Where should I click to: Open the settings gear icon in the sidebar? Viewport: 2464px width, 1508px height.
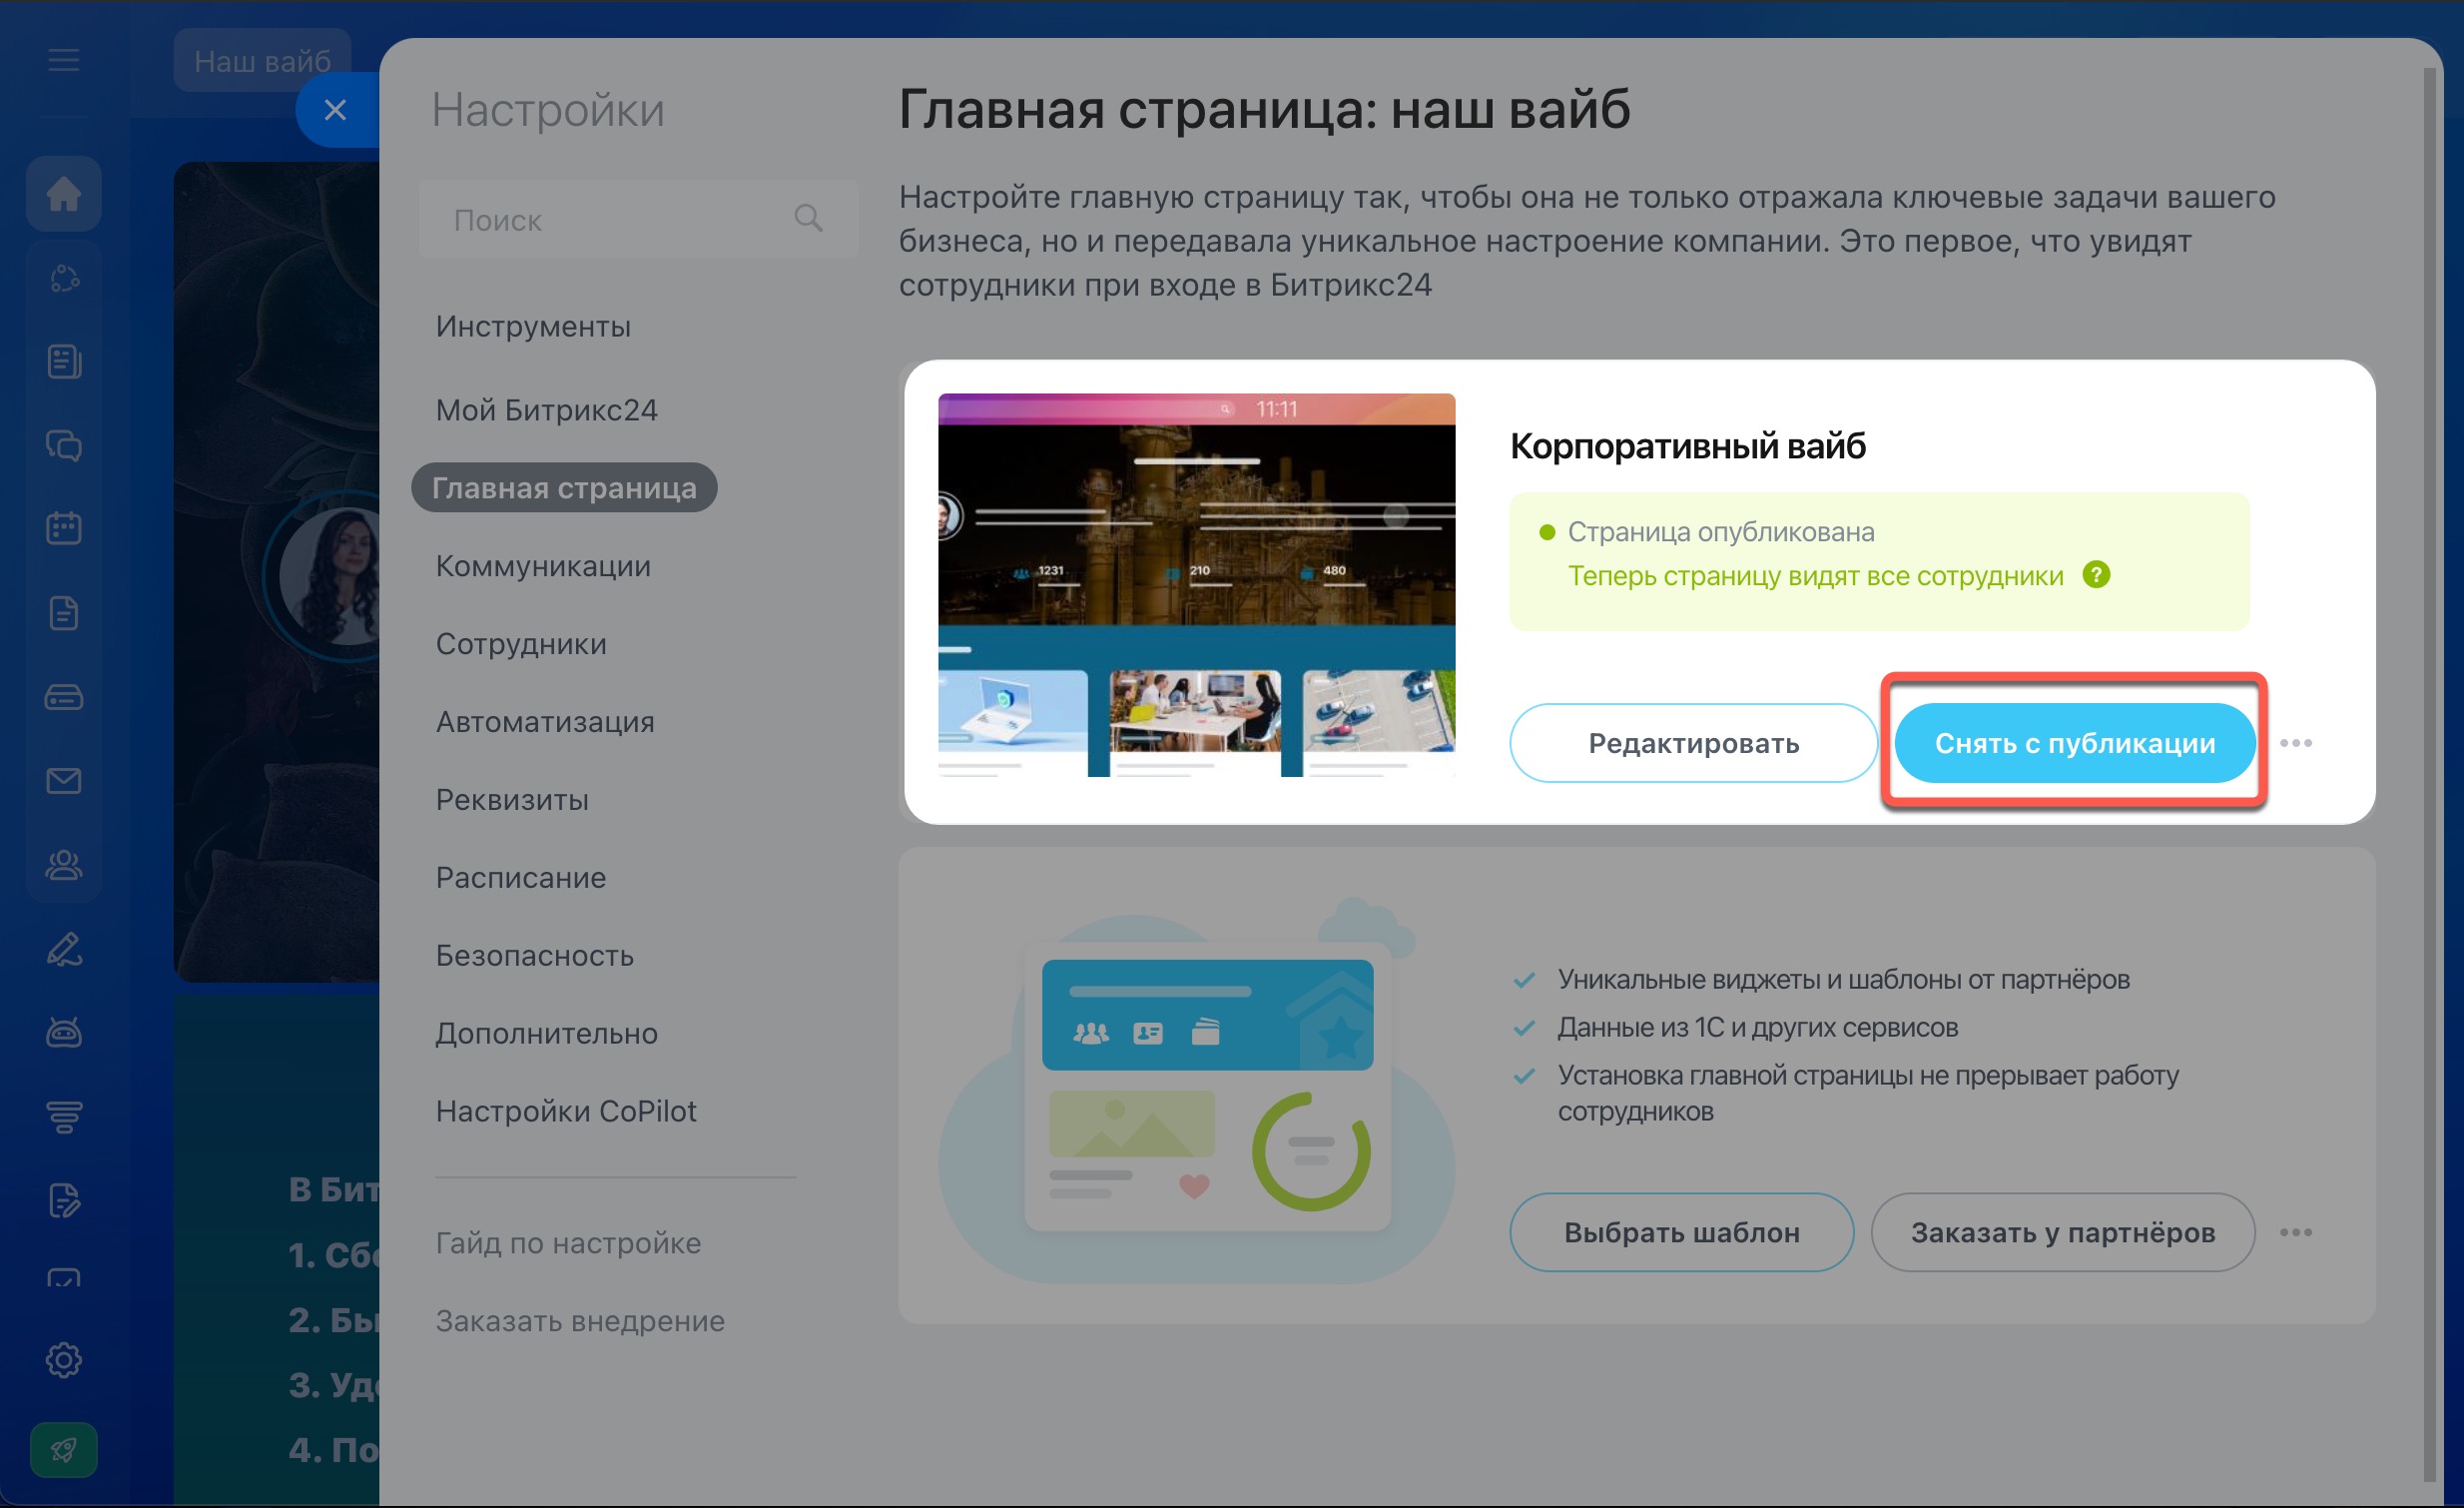[x=64, y=1360]
